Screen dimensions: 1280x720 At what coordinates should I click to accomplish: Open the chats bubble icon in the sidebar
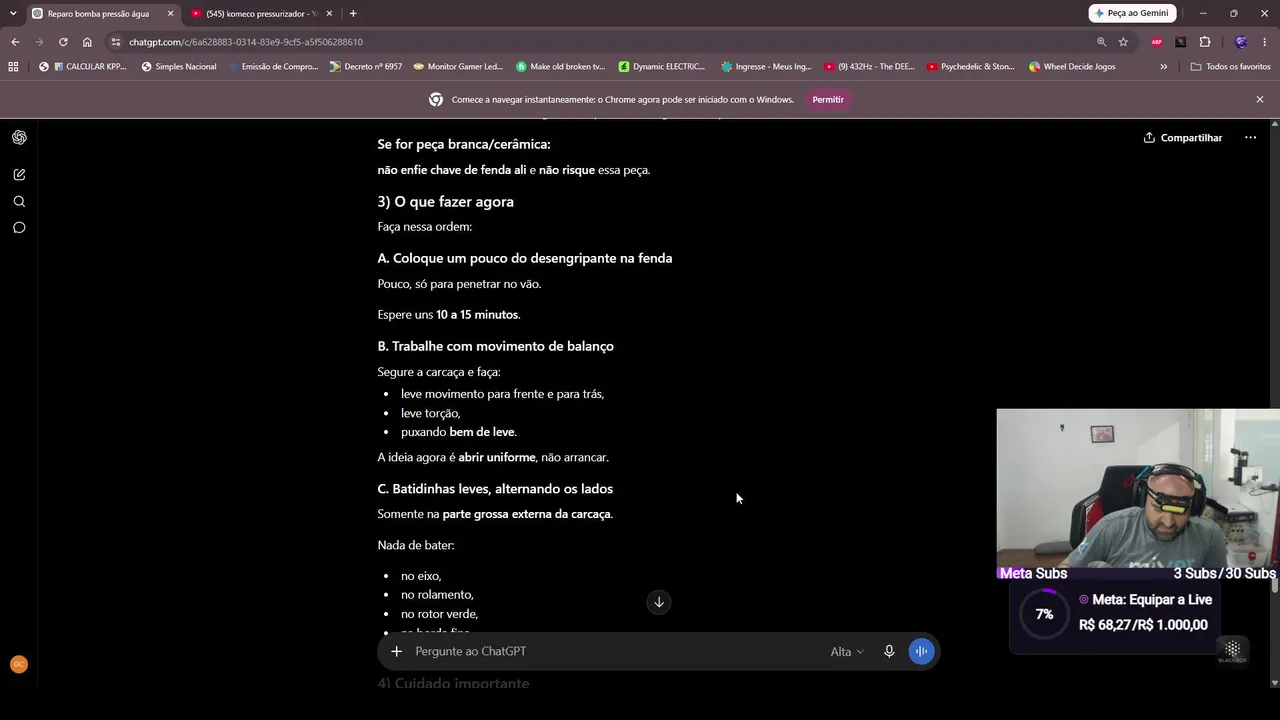coord(19,227)
